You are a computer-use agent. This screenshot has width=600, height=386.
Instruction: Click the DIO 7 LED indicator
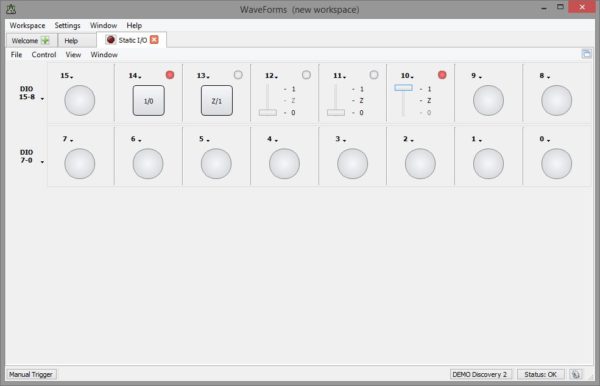(x=80, y=164)
